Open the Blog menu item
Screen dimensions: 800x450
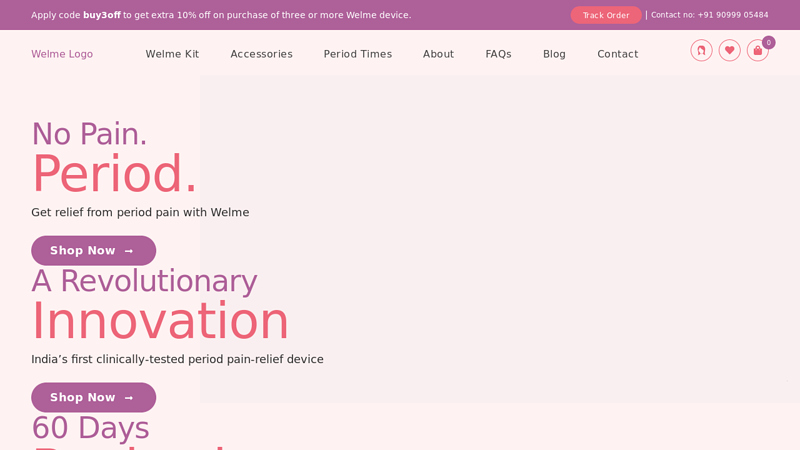point(554,54)
